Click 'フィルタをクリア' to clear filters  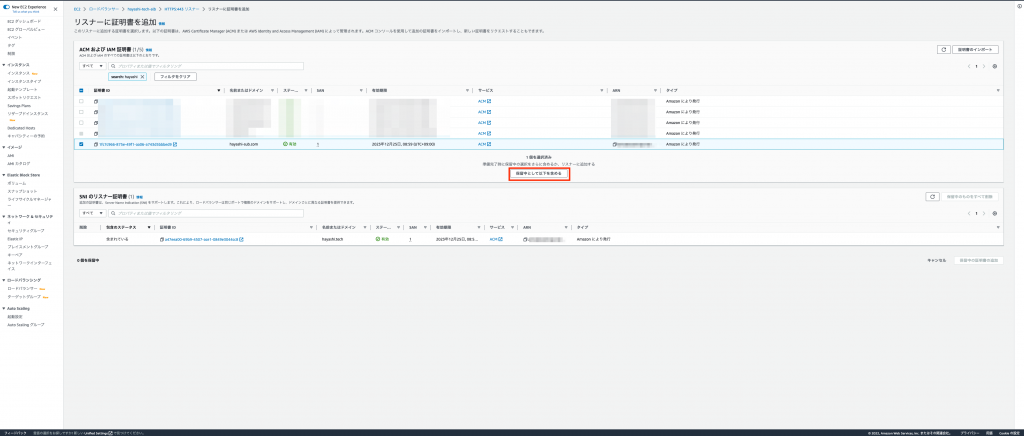173,76
